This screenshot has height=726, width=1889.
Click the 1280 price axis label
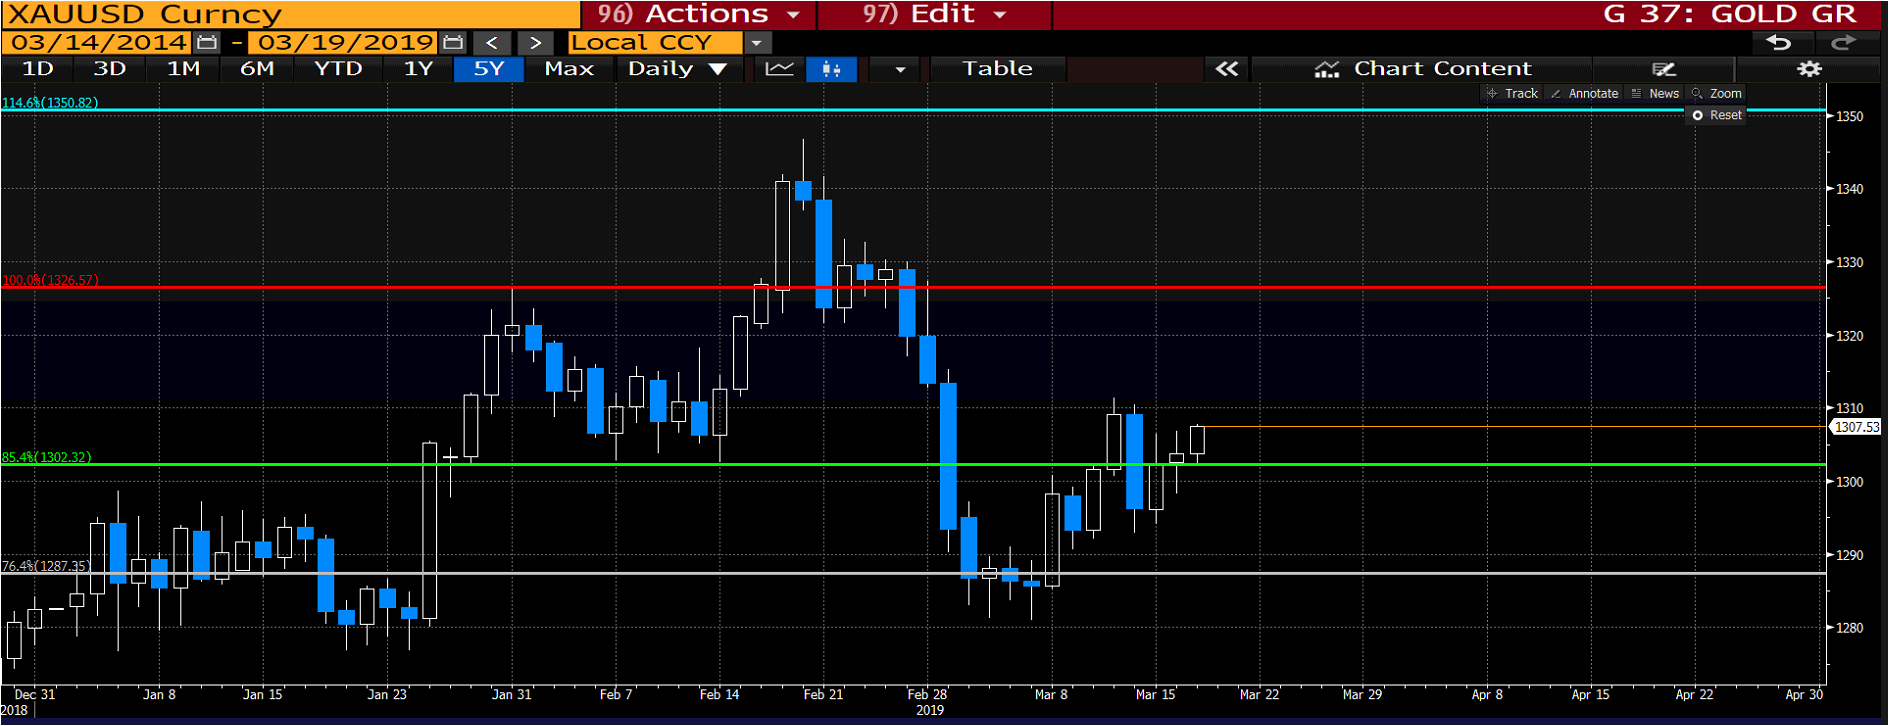1849,628
